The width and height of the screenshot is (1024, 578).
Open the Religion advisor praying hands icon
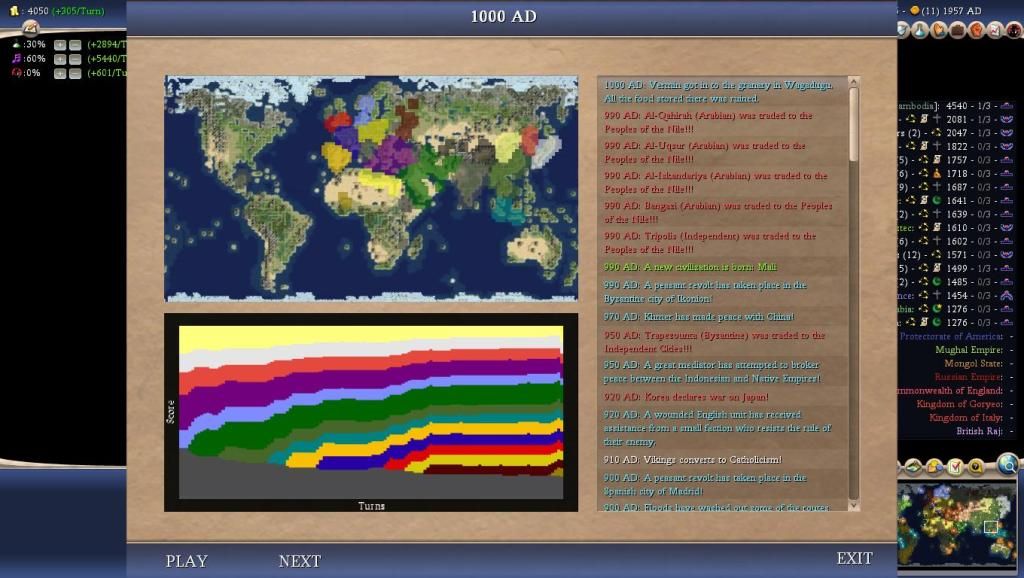[x=938, y=29]
